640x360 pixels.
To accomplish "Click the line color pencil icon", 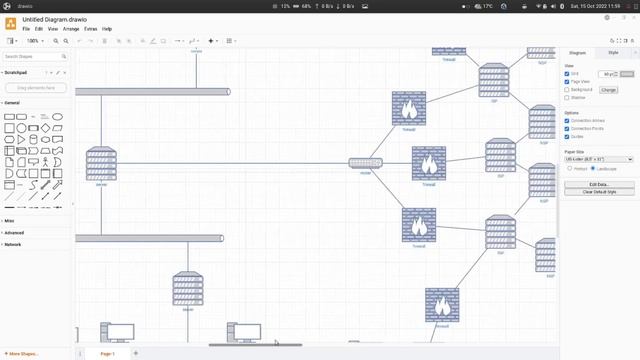I will pos(153,41).
